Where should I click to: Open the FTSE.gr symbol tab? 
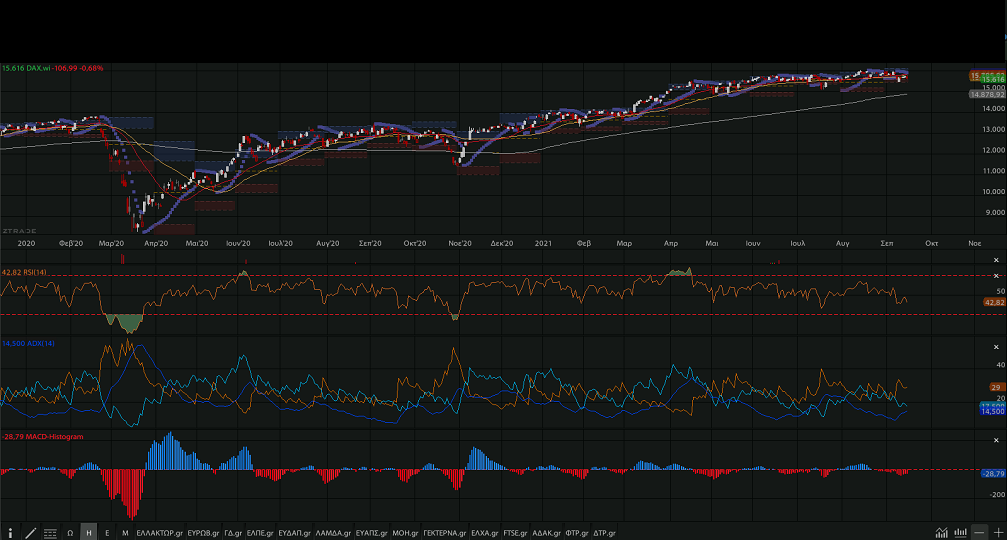coord(515,533)
